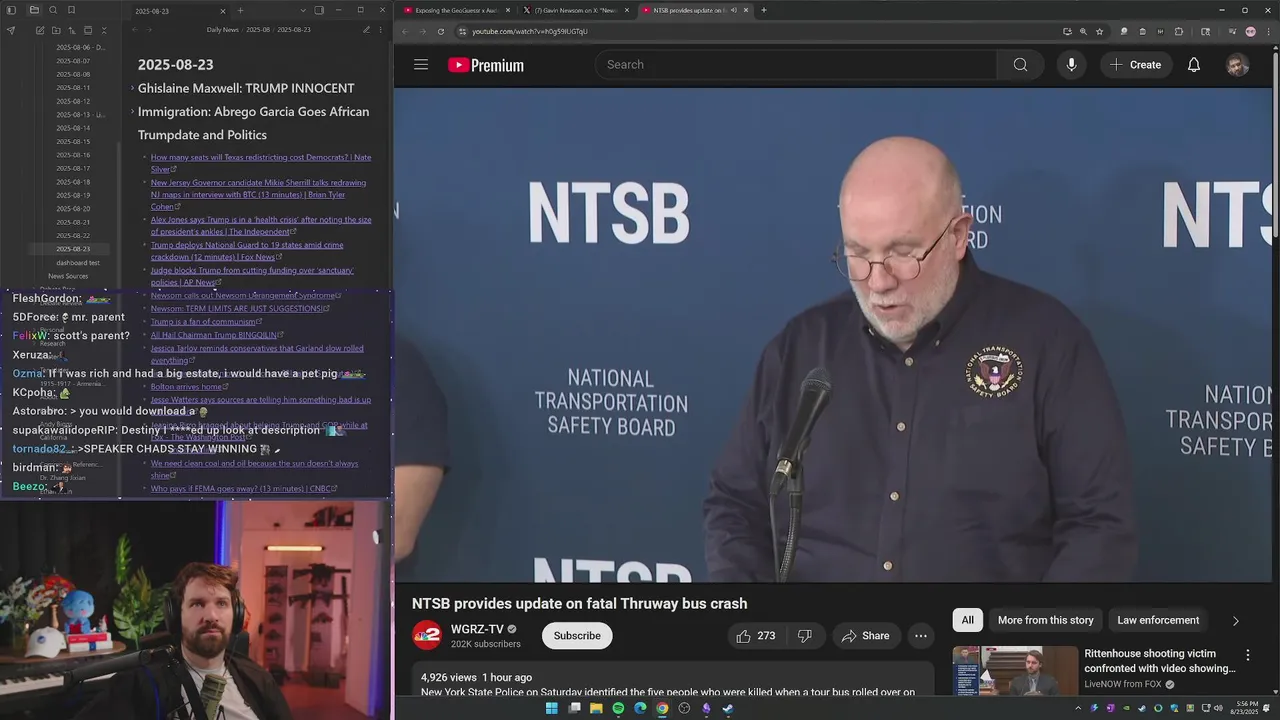
Task: Change sort order in Obsidian explorer
Action: click(72, 30)
